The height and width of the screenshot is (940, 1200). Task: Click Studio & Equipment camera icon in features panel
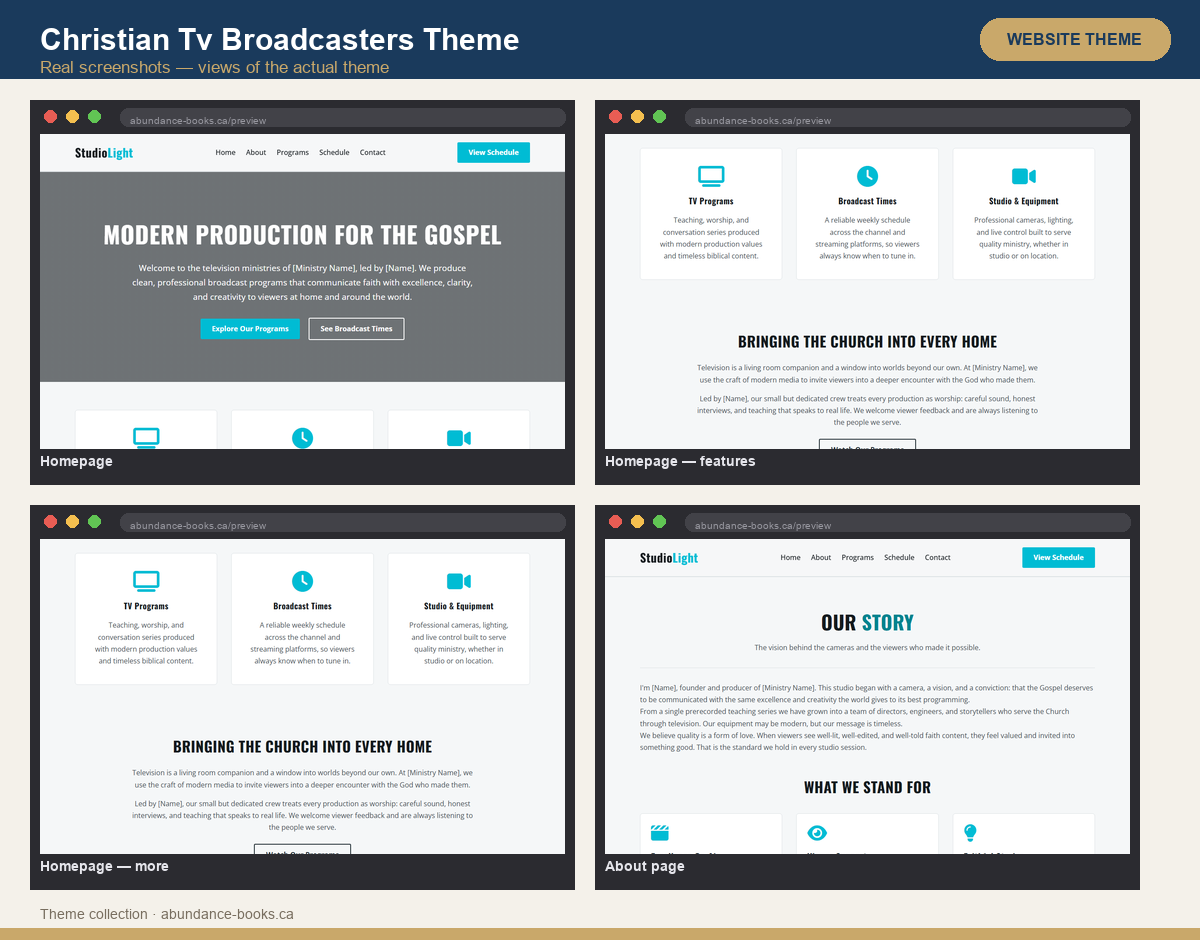[x=1024, y=176]
